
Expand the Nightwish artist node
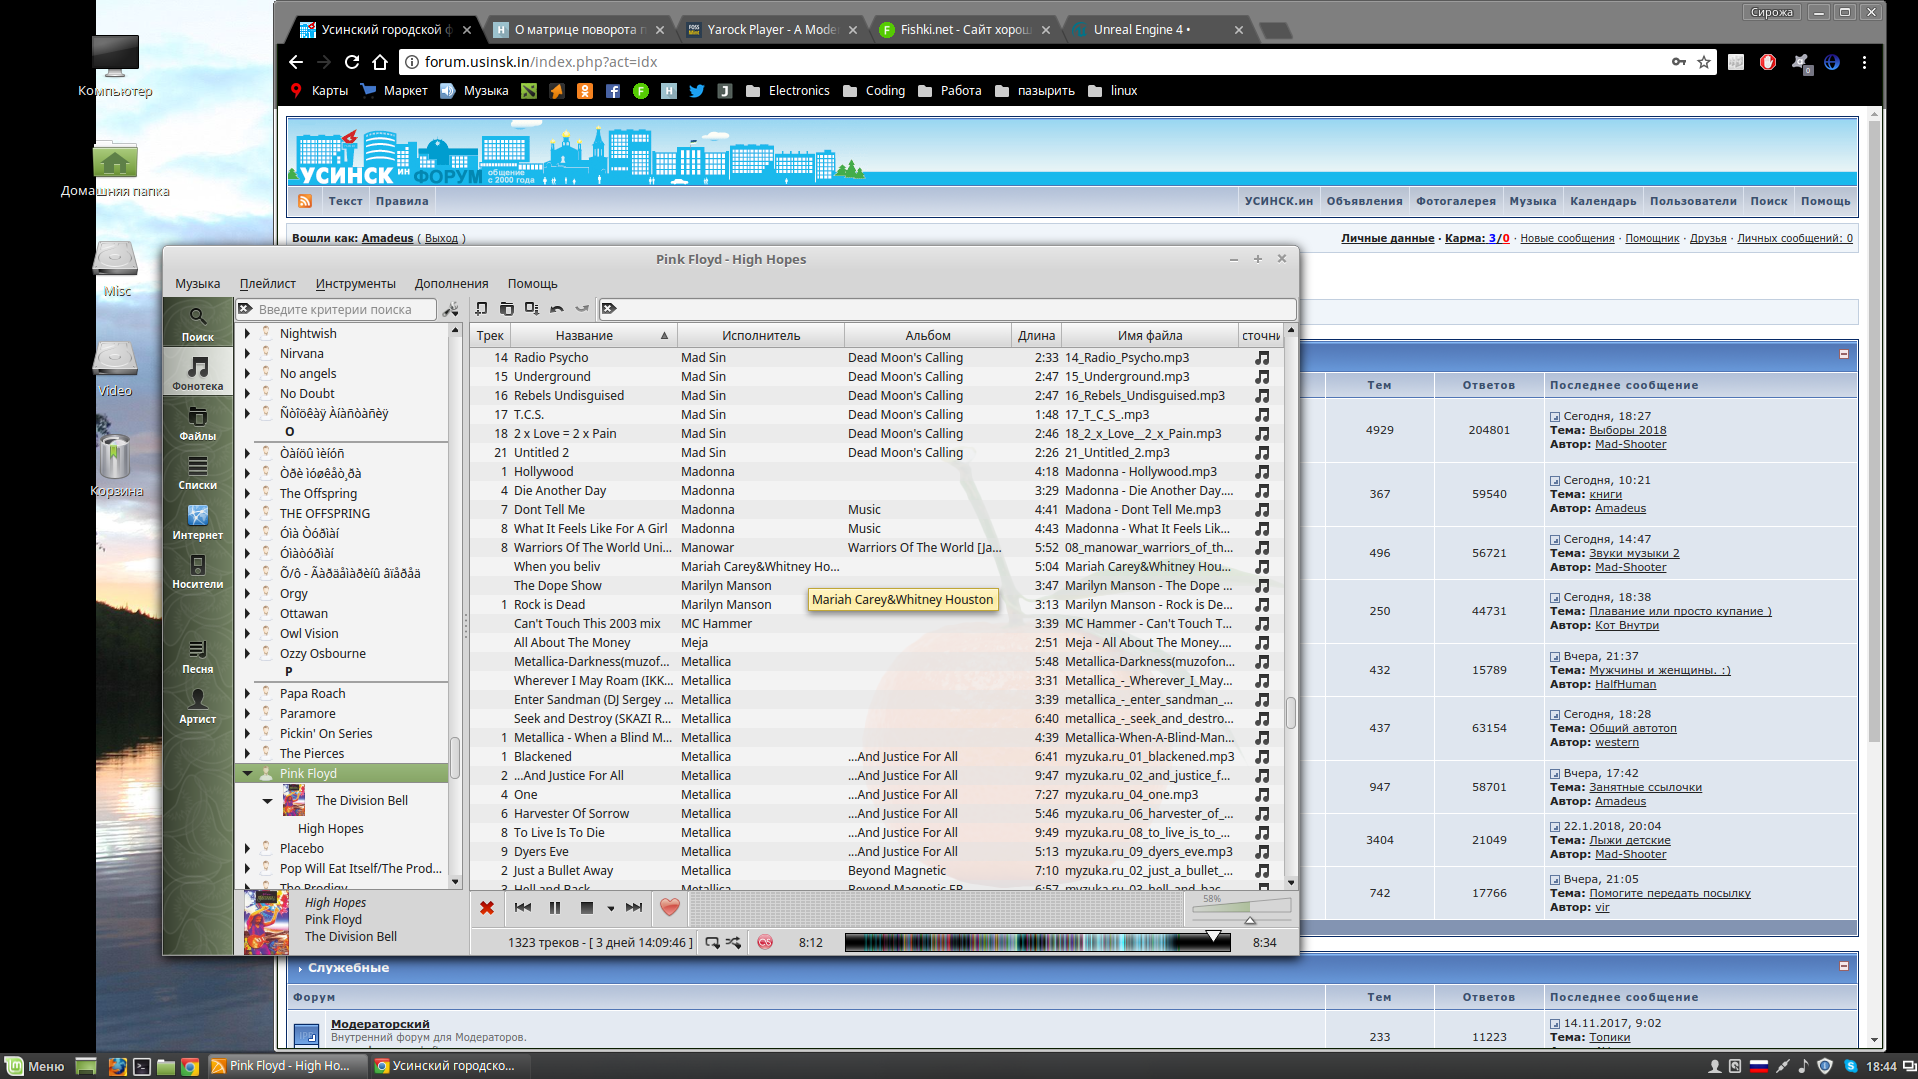(x=247, y=333)
